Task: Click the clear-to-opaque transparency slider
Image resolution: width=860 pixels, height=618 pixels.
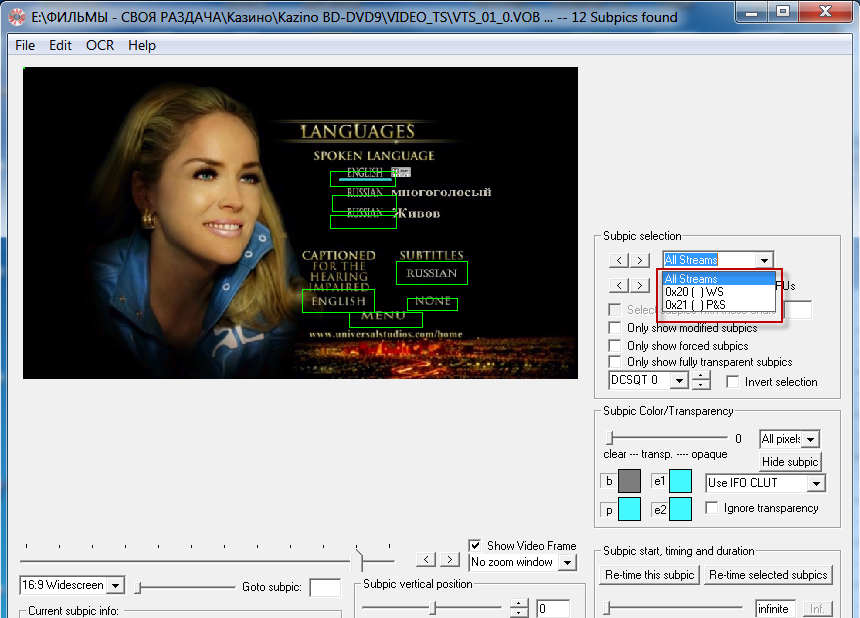Action: tap(666, 438)
